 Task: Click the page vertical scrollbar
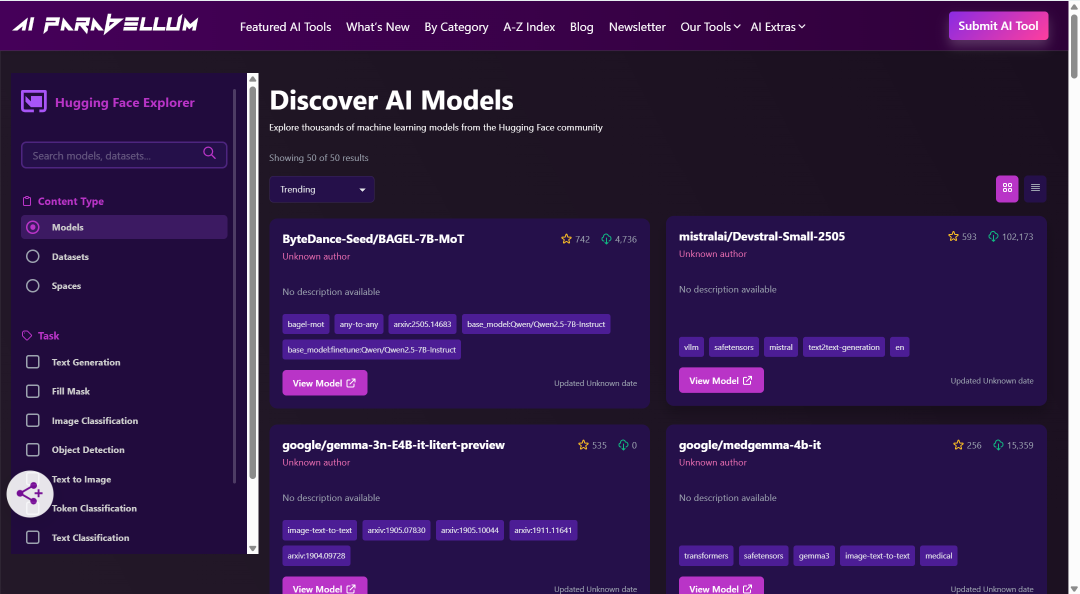1073,45
